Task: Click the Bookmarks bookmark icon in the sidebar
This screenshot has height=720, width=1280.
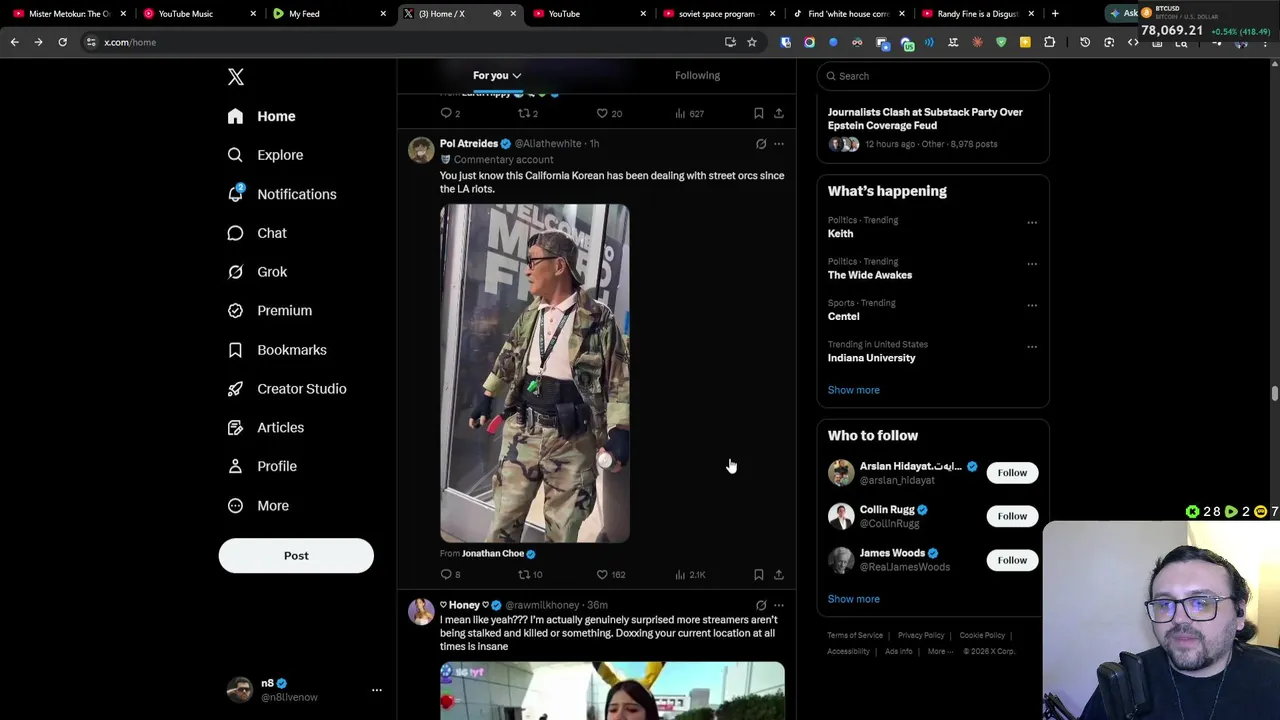Action: click(x=235, y=350)
